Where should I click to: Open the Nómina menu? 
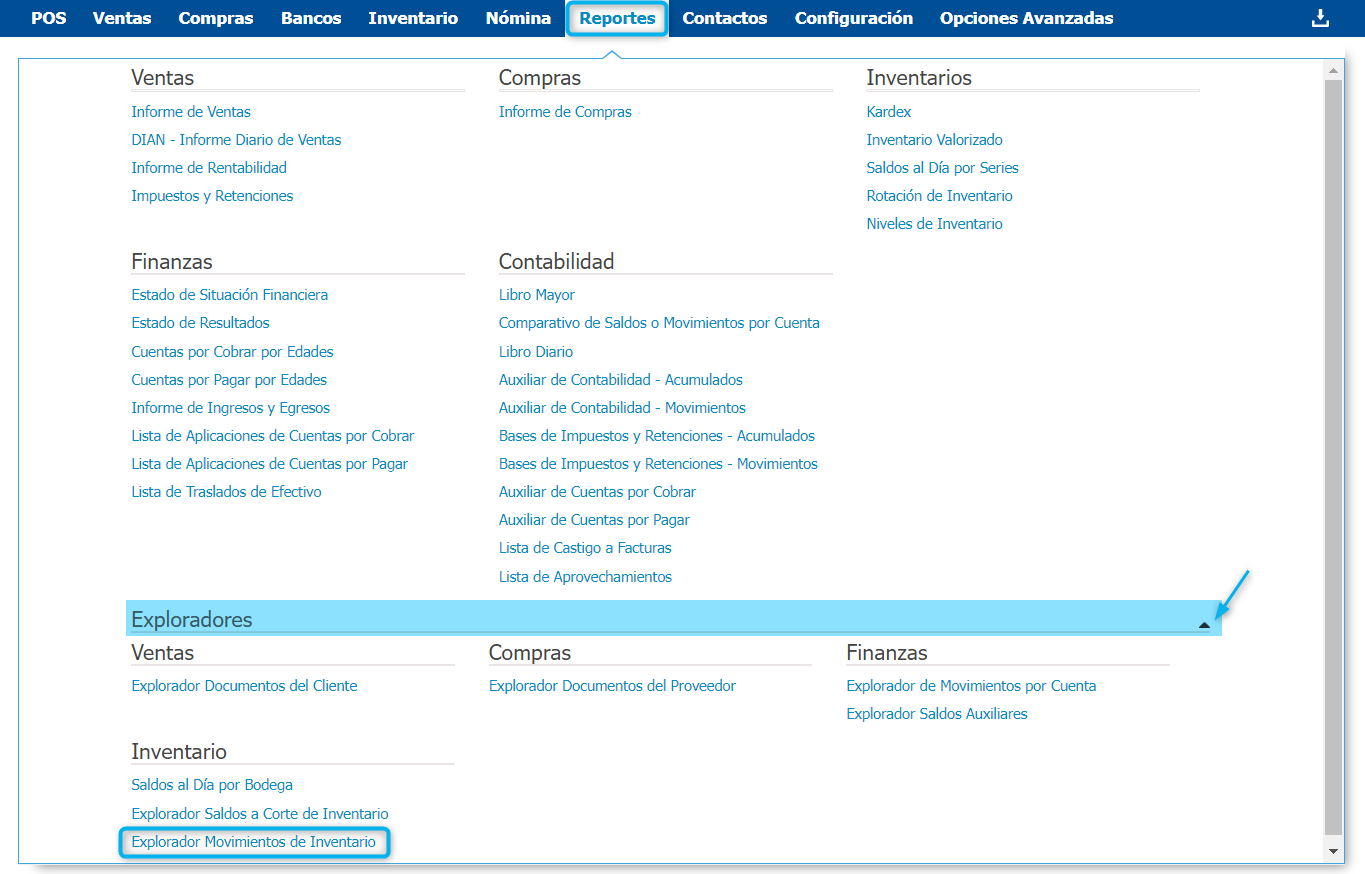(x=518, y=18)
